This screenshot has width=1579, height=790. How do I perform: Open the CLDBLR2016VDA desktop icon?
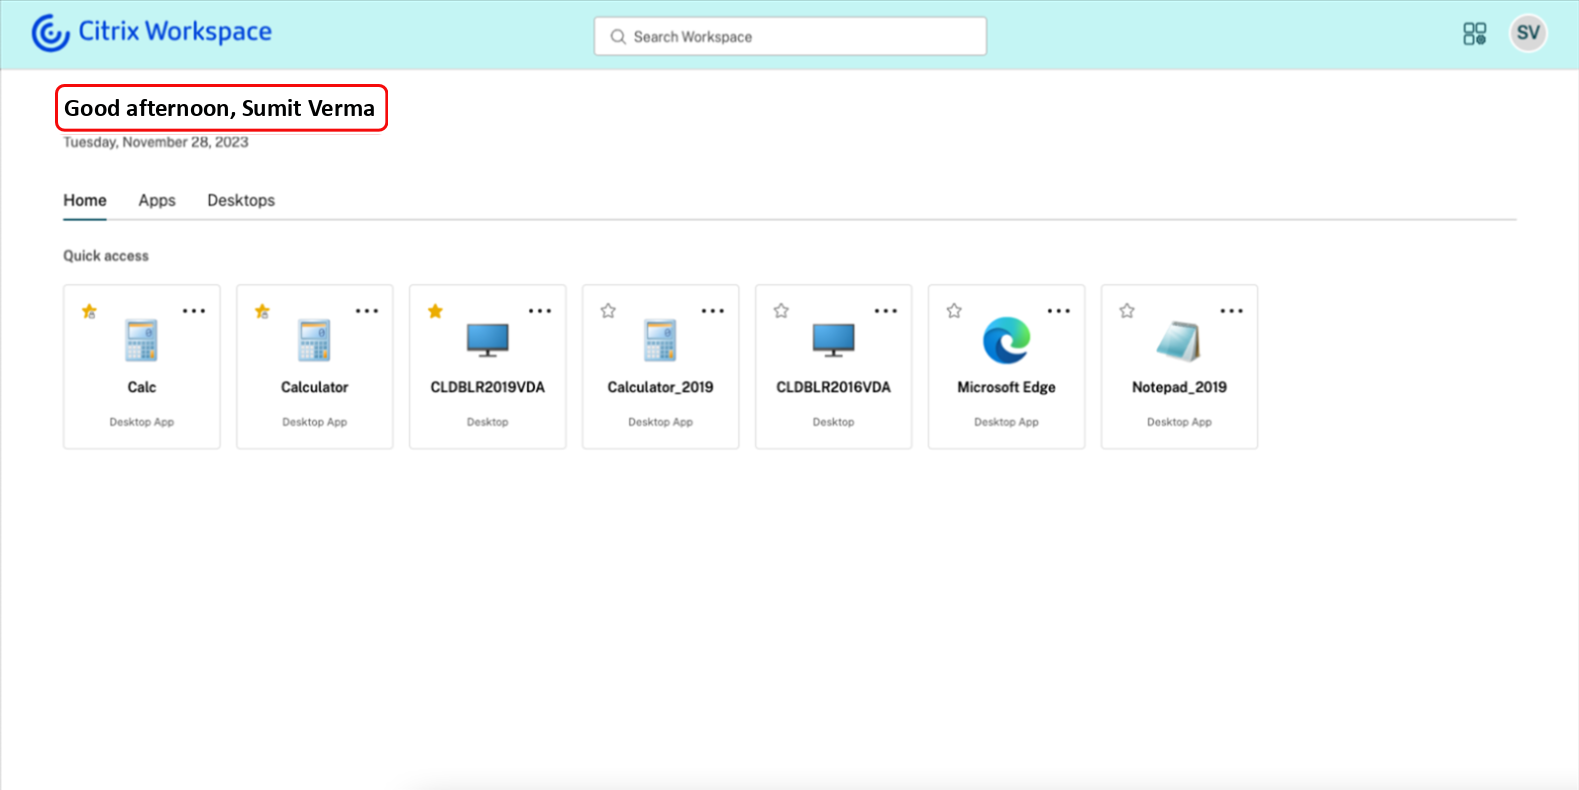834,340
